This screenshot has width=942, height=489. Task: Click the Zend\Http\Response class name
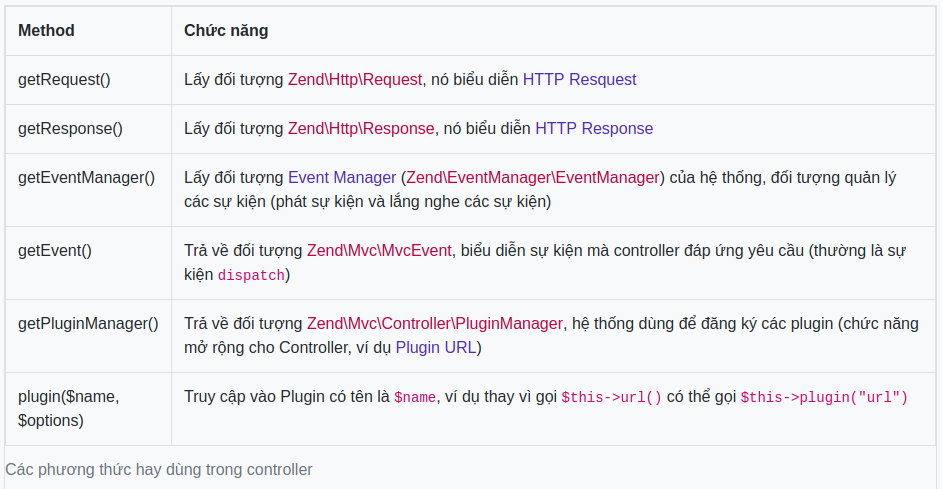point(361,129)
